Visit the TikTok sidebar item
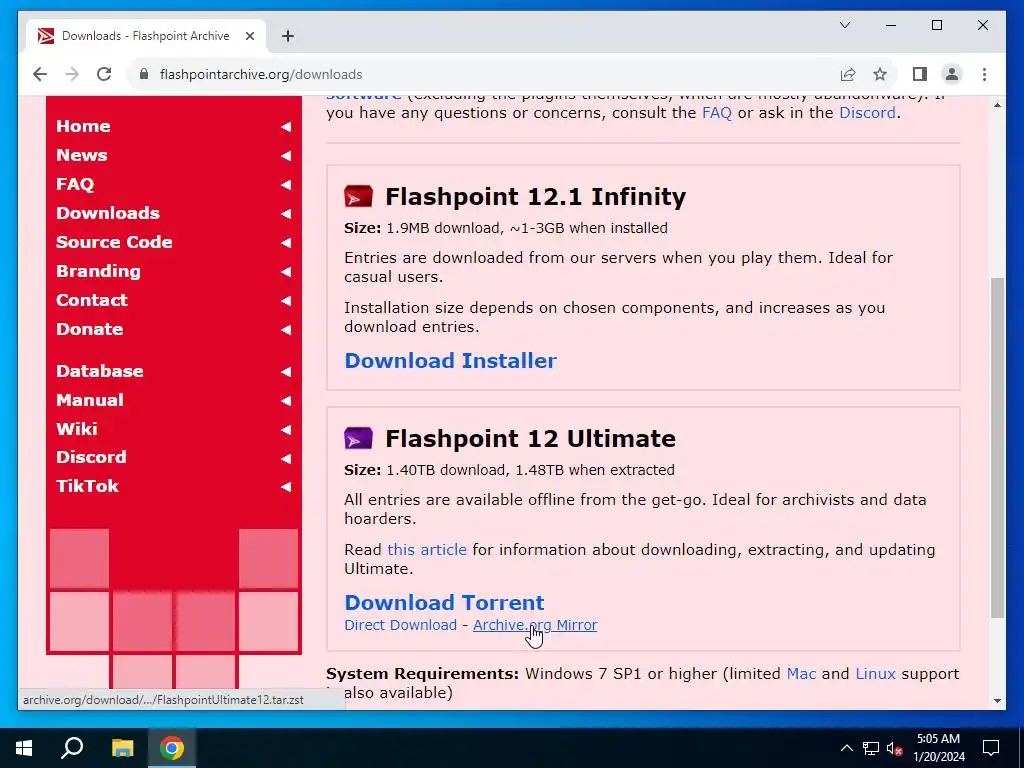1024x768 pixels. tap(88, 486)
